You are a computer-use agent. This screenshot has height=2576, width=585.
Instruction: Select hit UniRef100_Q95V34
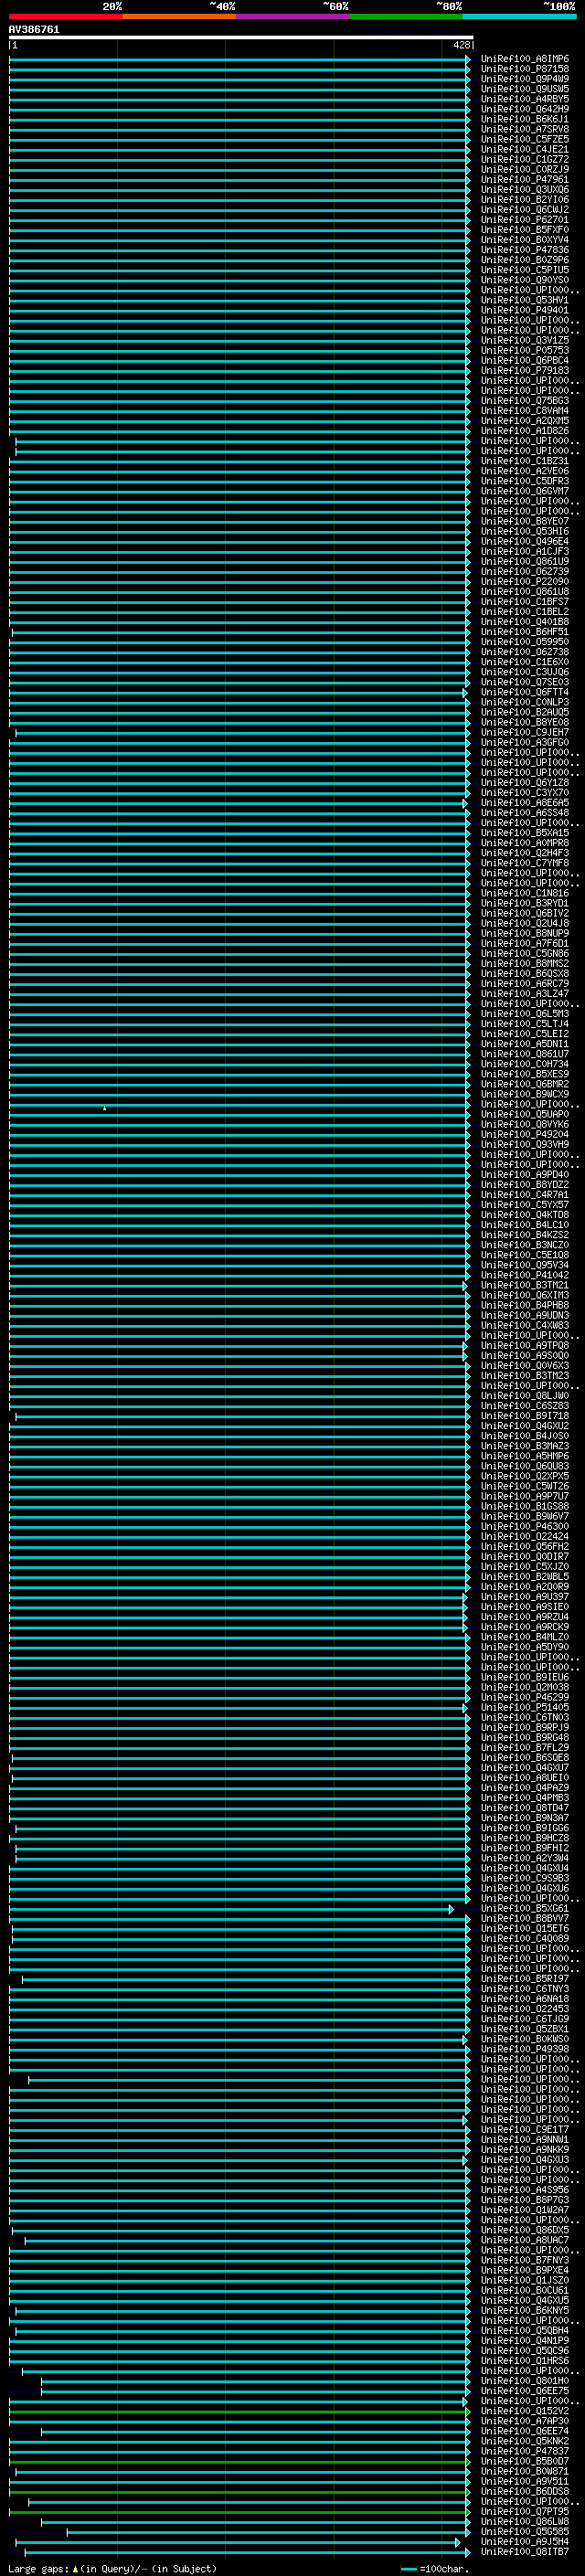(525, 1266)
